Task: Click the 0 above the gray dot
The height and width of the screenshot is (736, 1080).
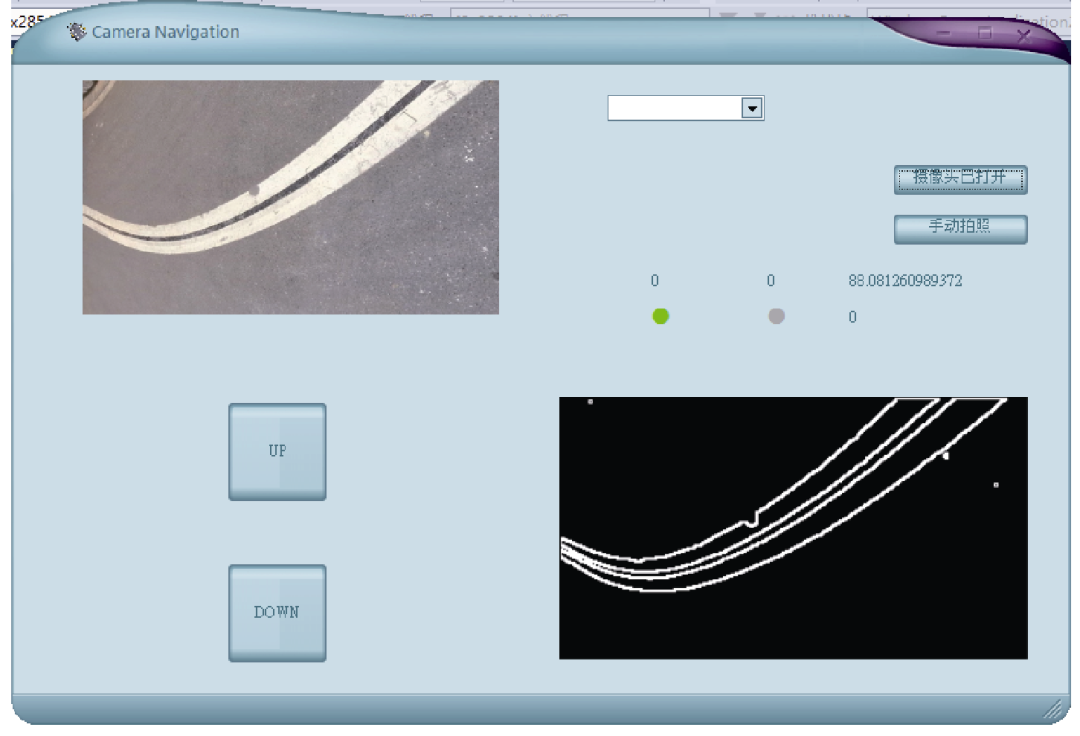Action: click(x=771, y=280)
